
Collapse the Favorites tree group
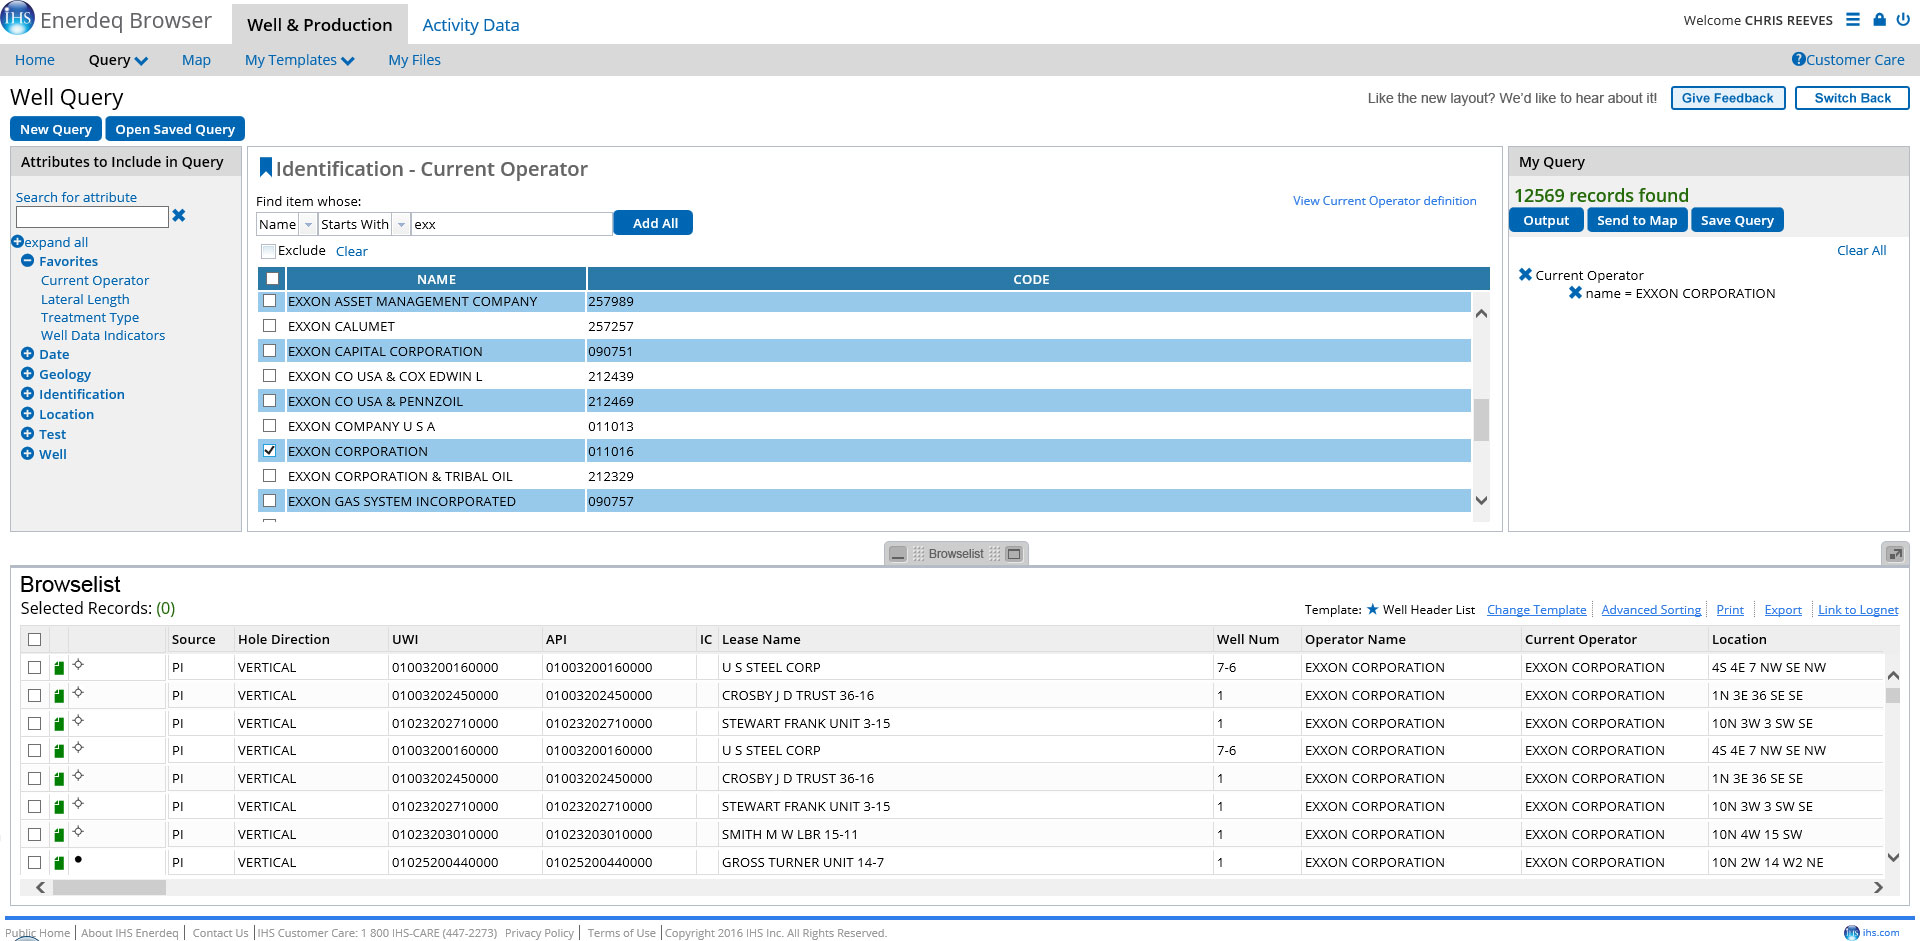point(28,261)
